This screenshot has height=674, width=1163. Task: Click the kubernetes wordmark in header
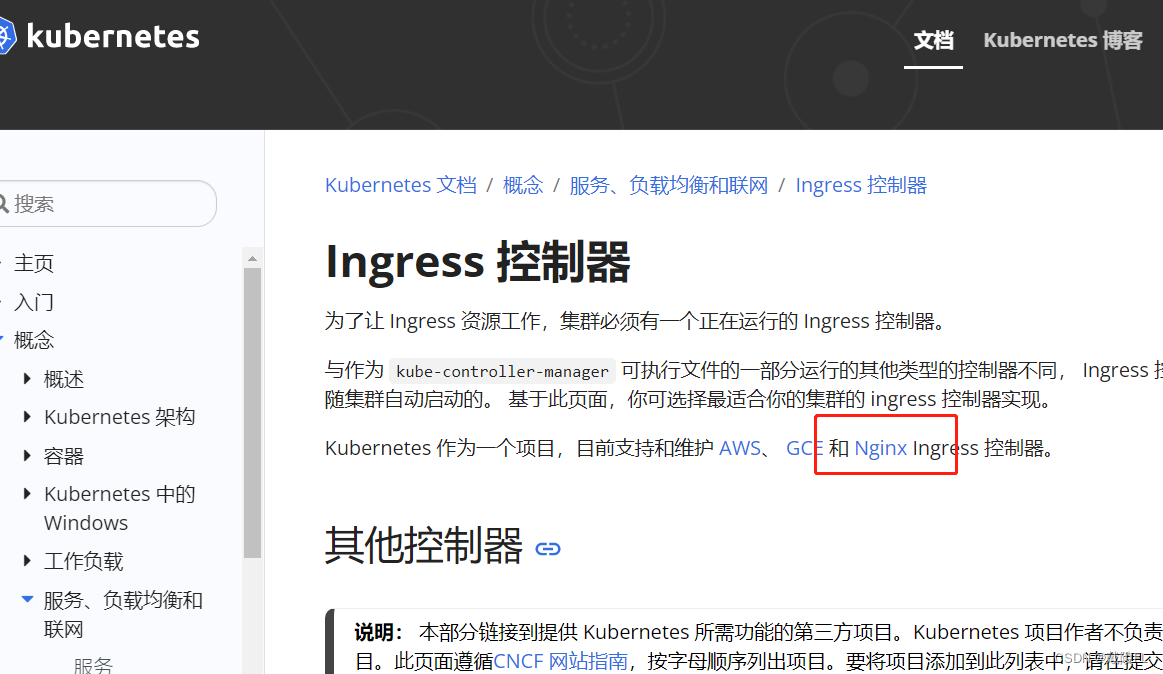click(x=113, y=36)
